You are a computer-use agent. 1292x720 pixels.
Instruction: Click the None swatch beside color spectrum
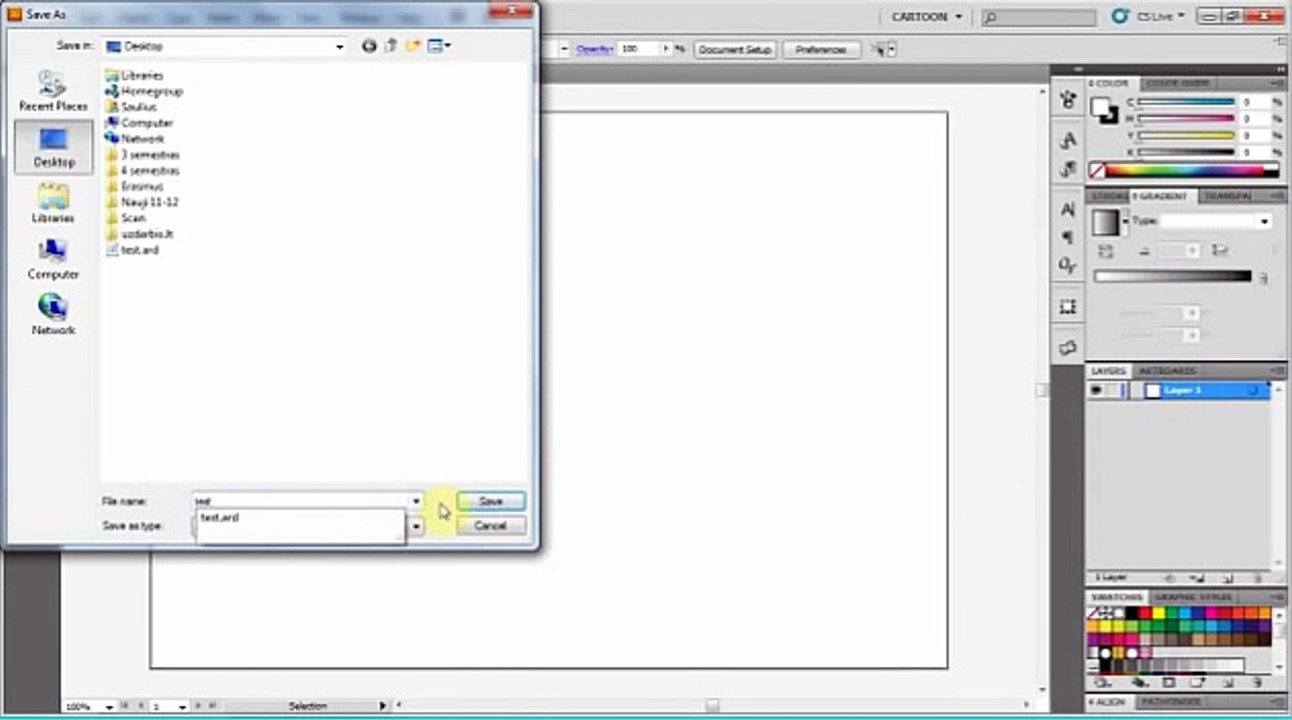[x=1098, y=171]
